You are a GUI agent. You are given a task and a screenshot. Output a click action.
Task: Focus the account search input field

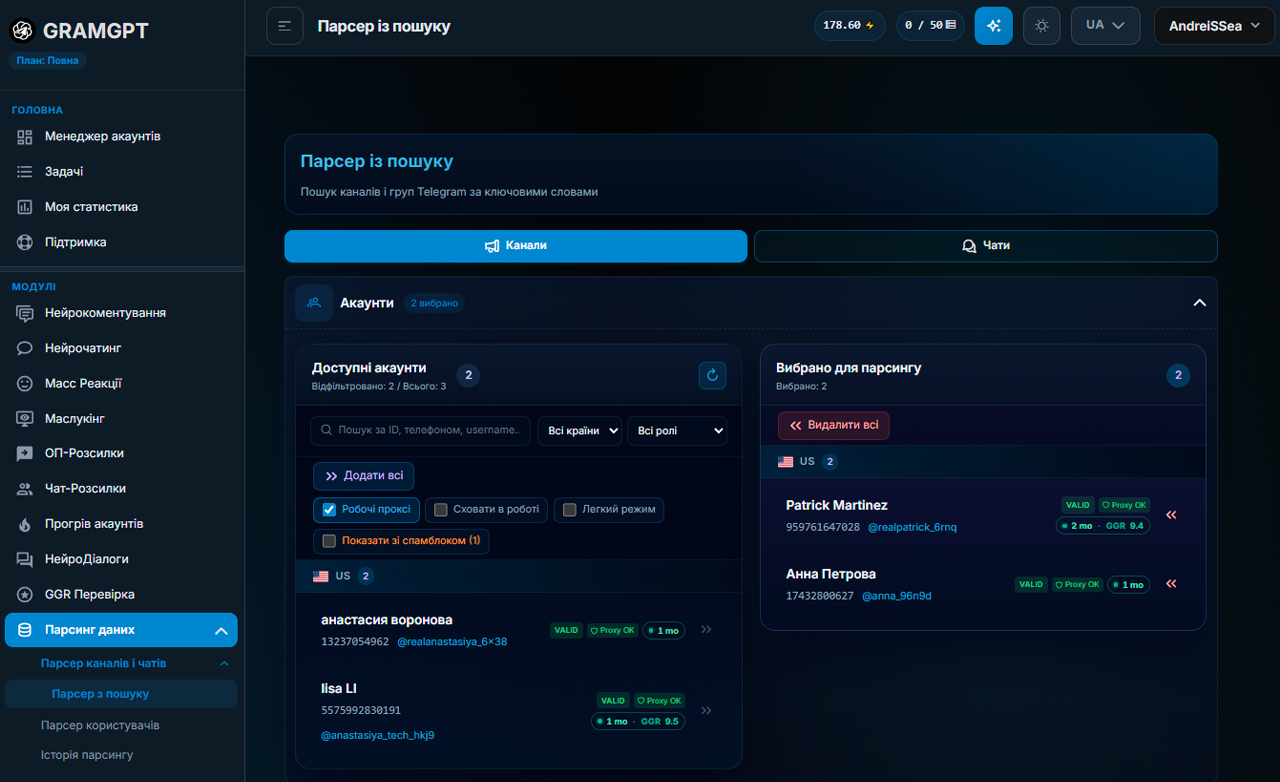tap(422, 431)
